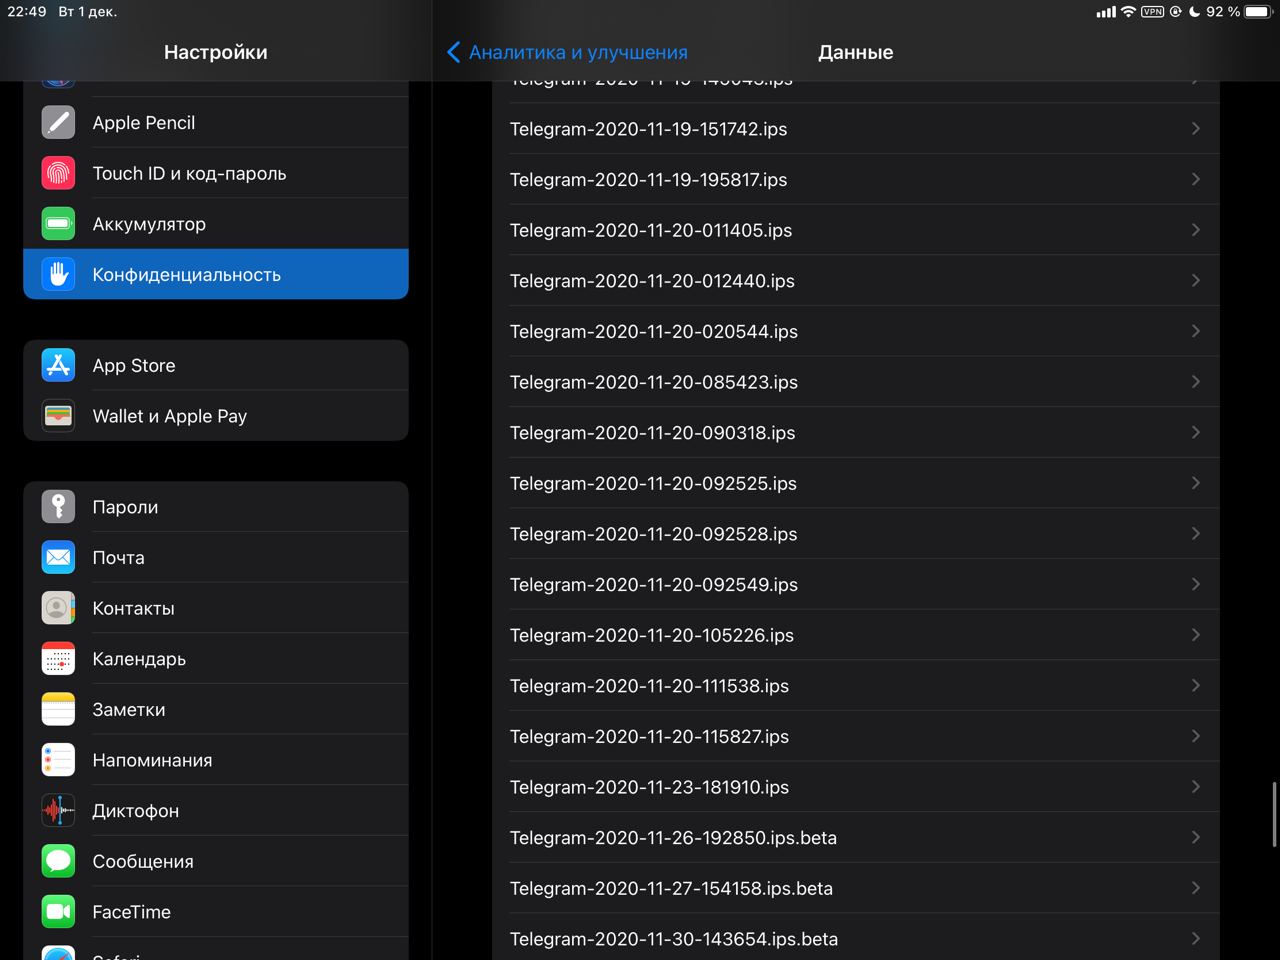
Task: Tap the battery indicator in status bar
Action: point(1258,12)
